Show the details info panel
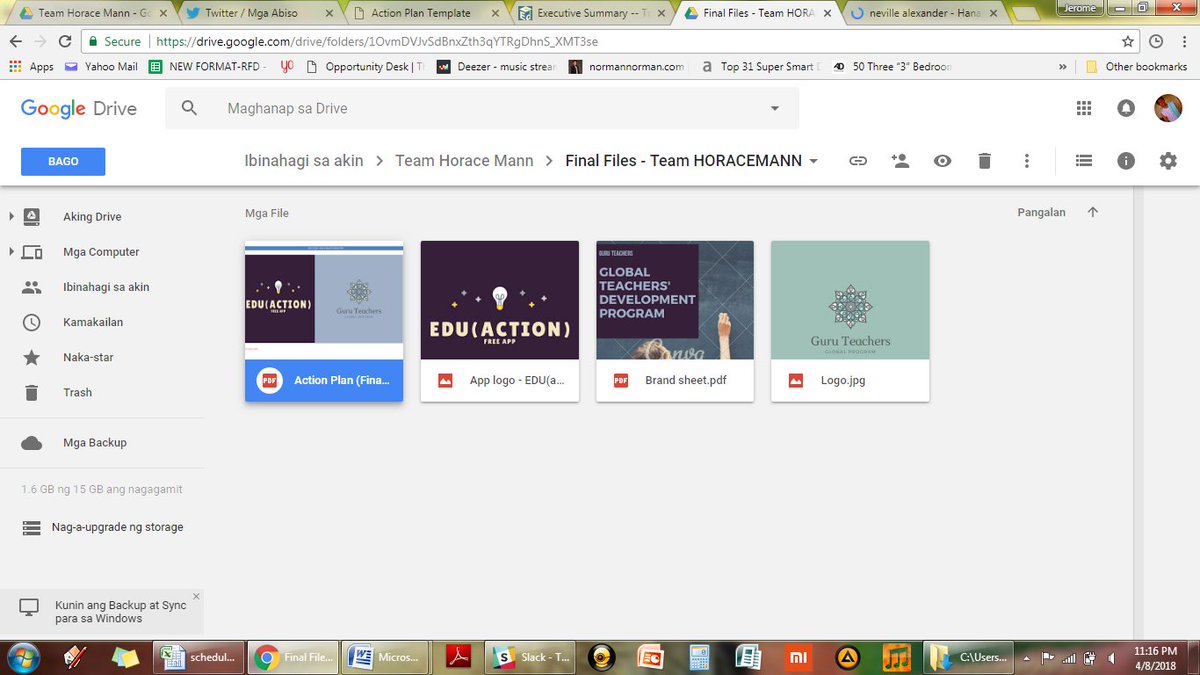The height and width of the screenshot is (675, 1200). pos(1126,161)
